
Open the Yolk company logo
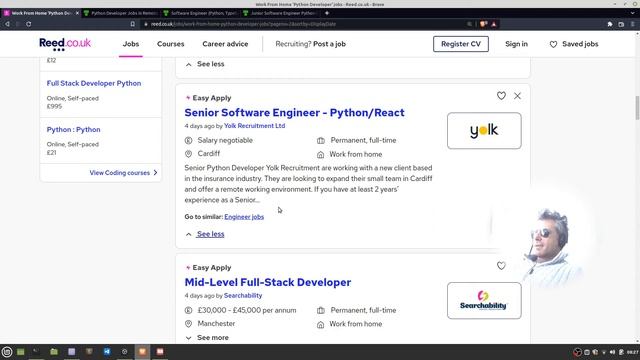coord(484,131)
